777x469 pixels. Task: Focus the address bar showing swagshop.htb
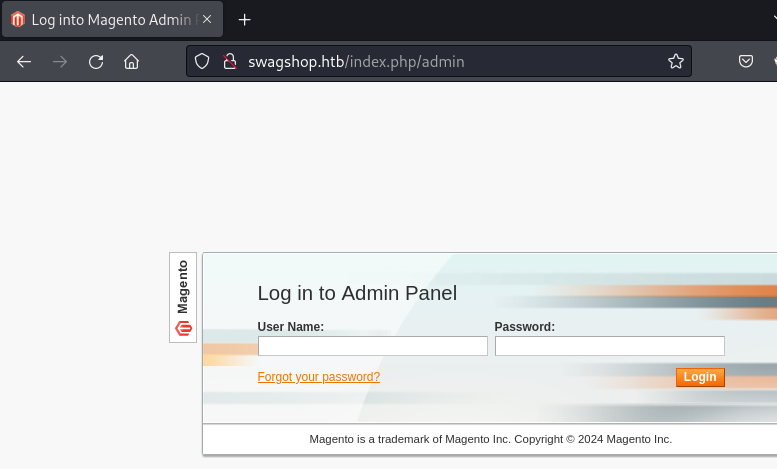pyautogui.click(x=439, y=61)
